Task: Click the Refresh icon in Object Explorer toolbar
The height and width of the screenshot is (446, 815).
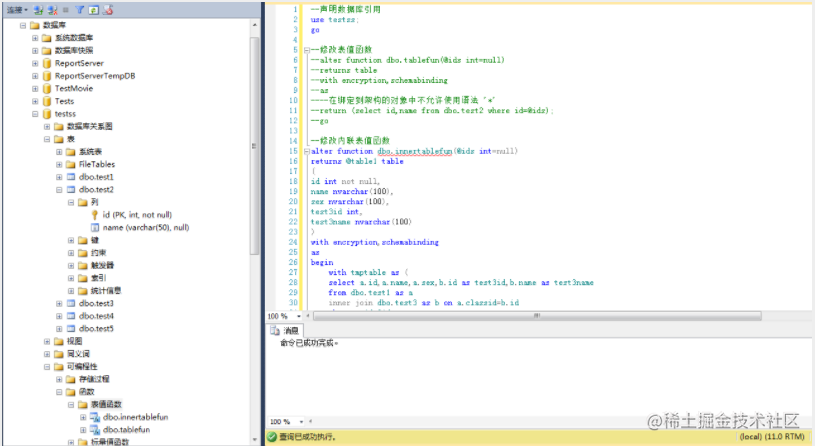Action: tap(94, 10)
